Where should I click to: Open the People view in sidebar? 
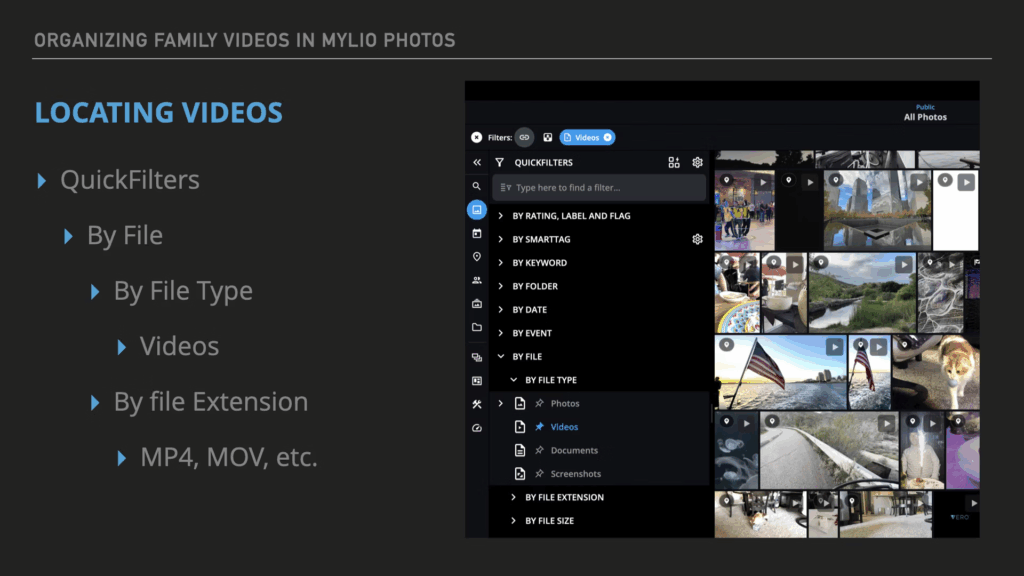coord(477,280)
